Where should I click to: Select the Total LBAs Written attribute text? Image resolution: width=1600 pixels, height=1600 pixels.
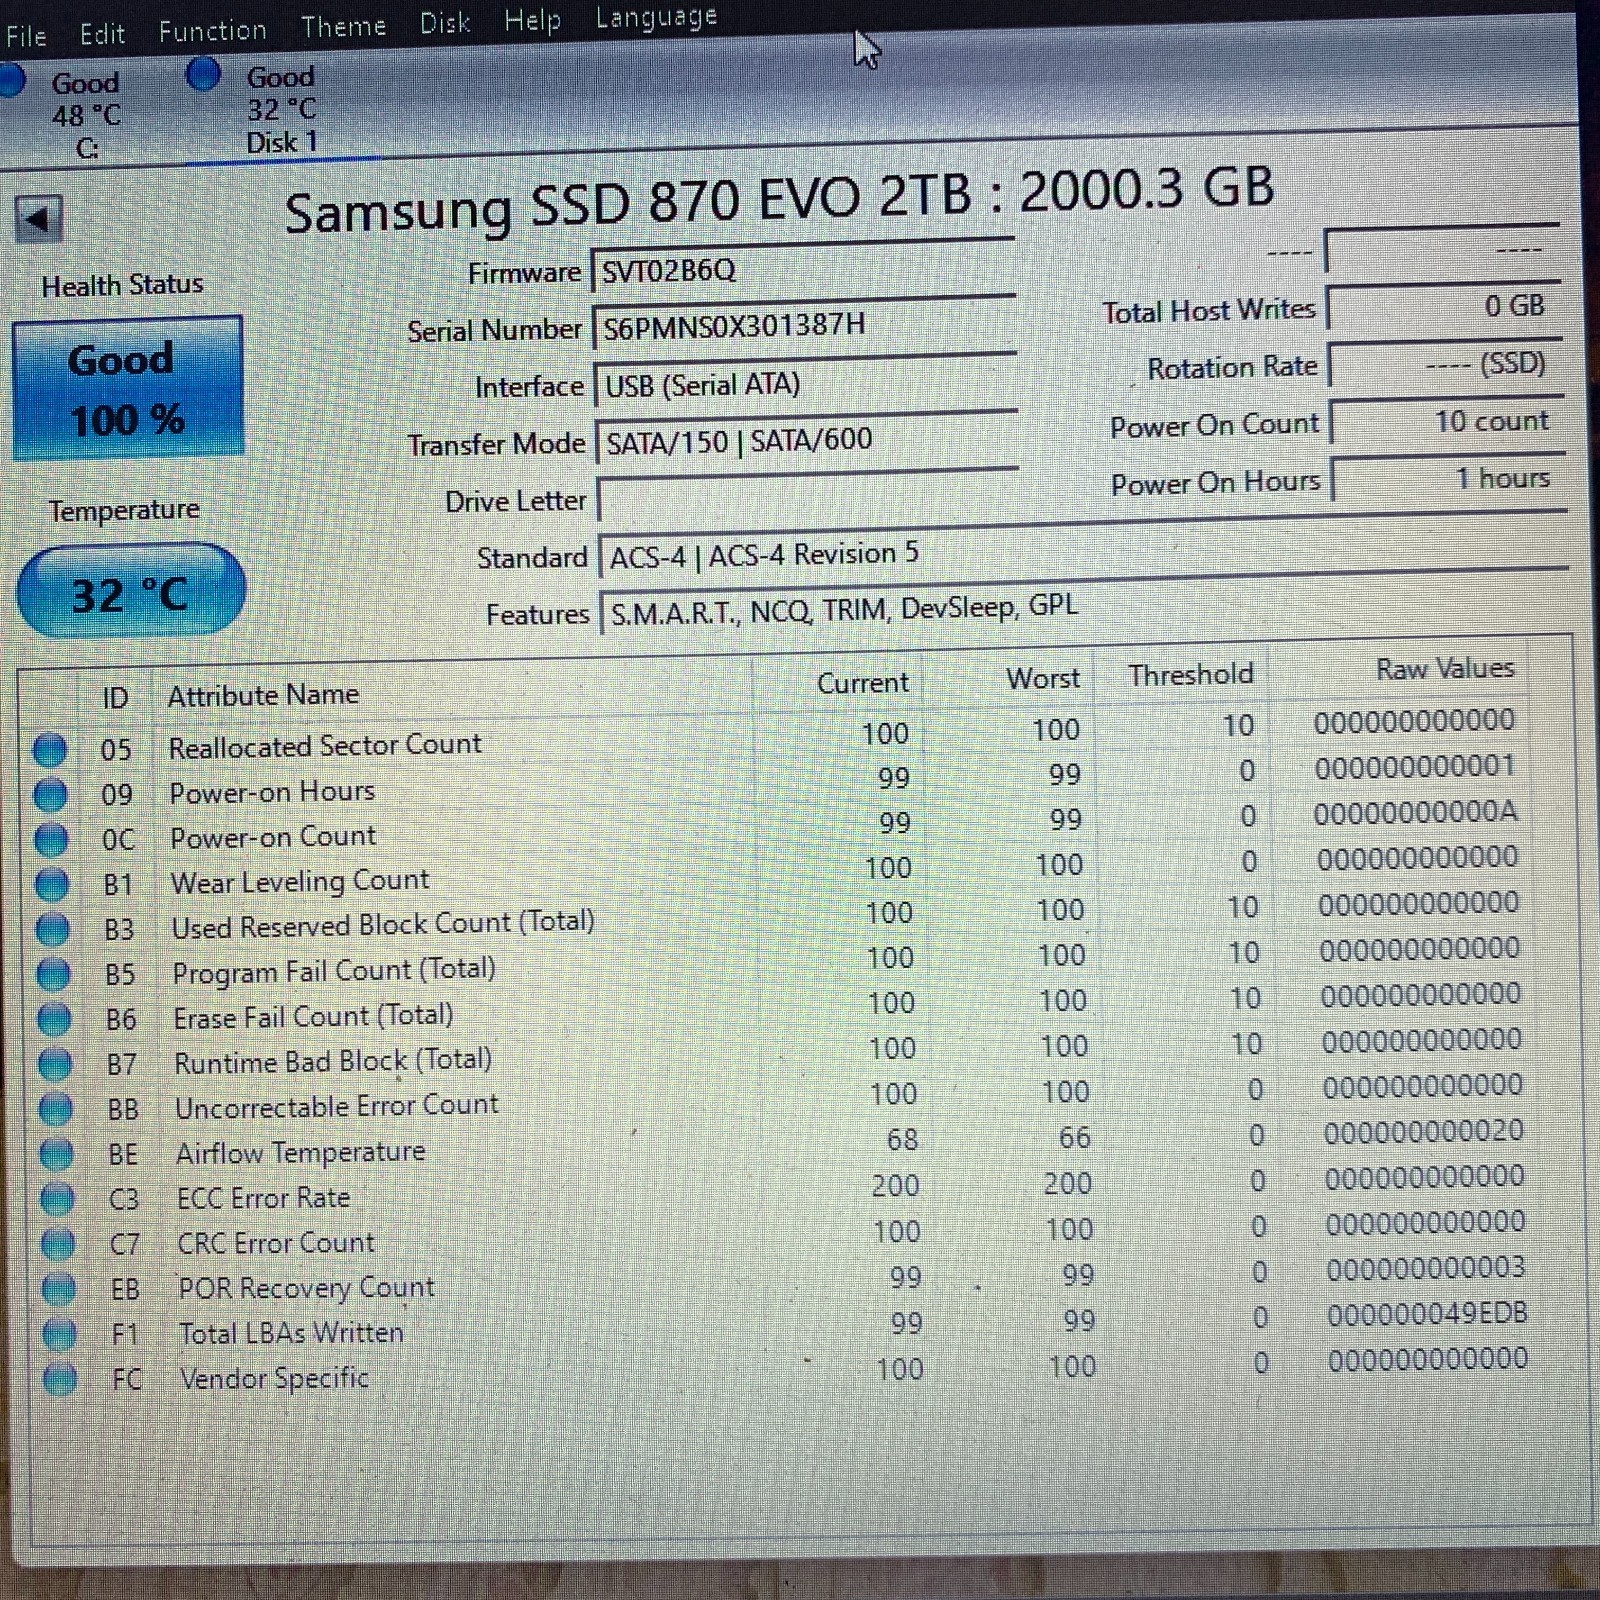[291, 1333]
